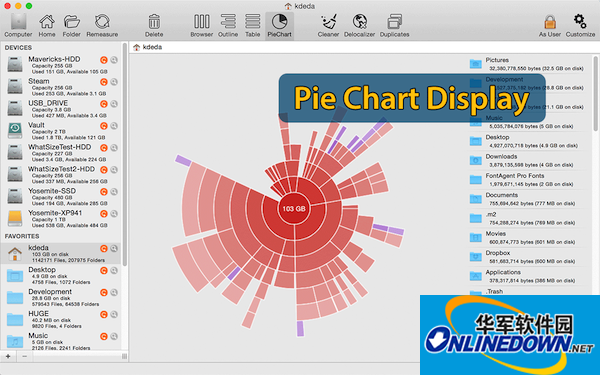Select Dropbox in the folder list

click(527, 257)
